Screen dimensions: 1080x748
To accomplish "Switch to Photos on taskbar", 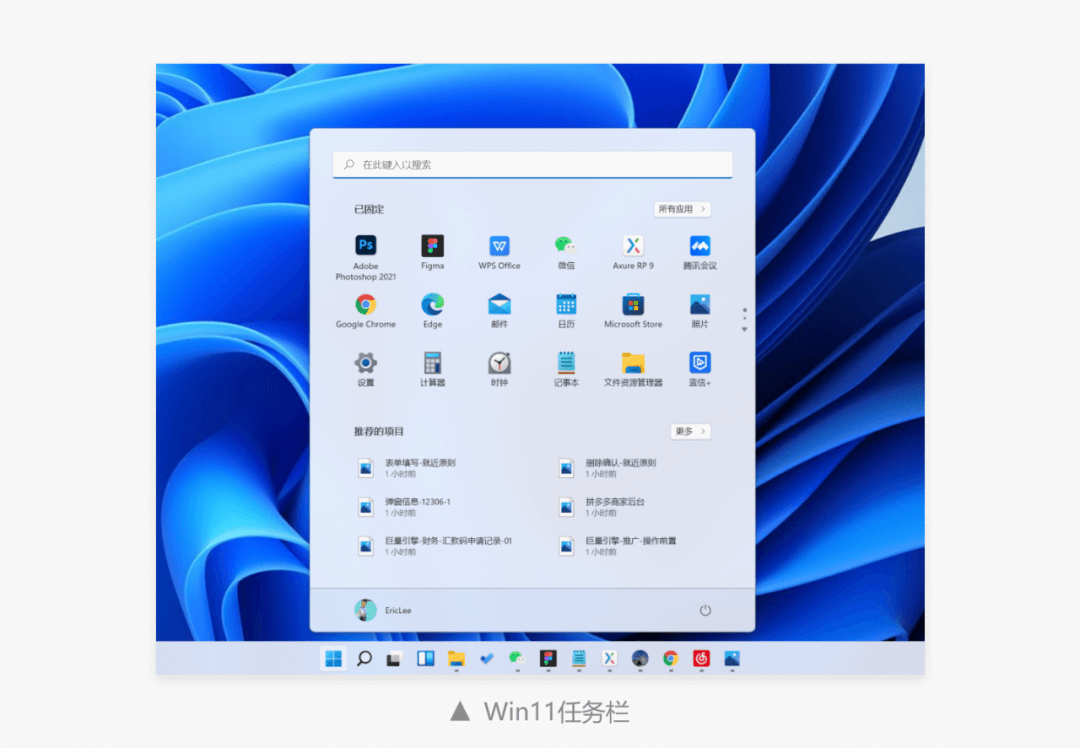I will (731, 658).
